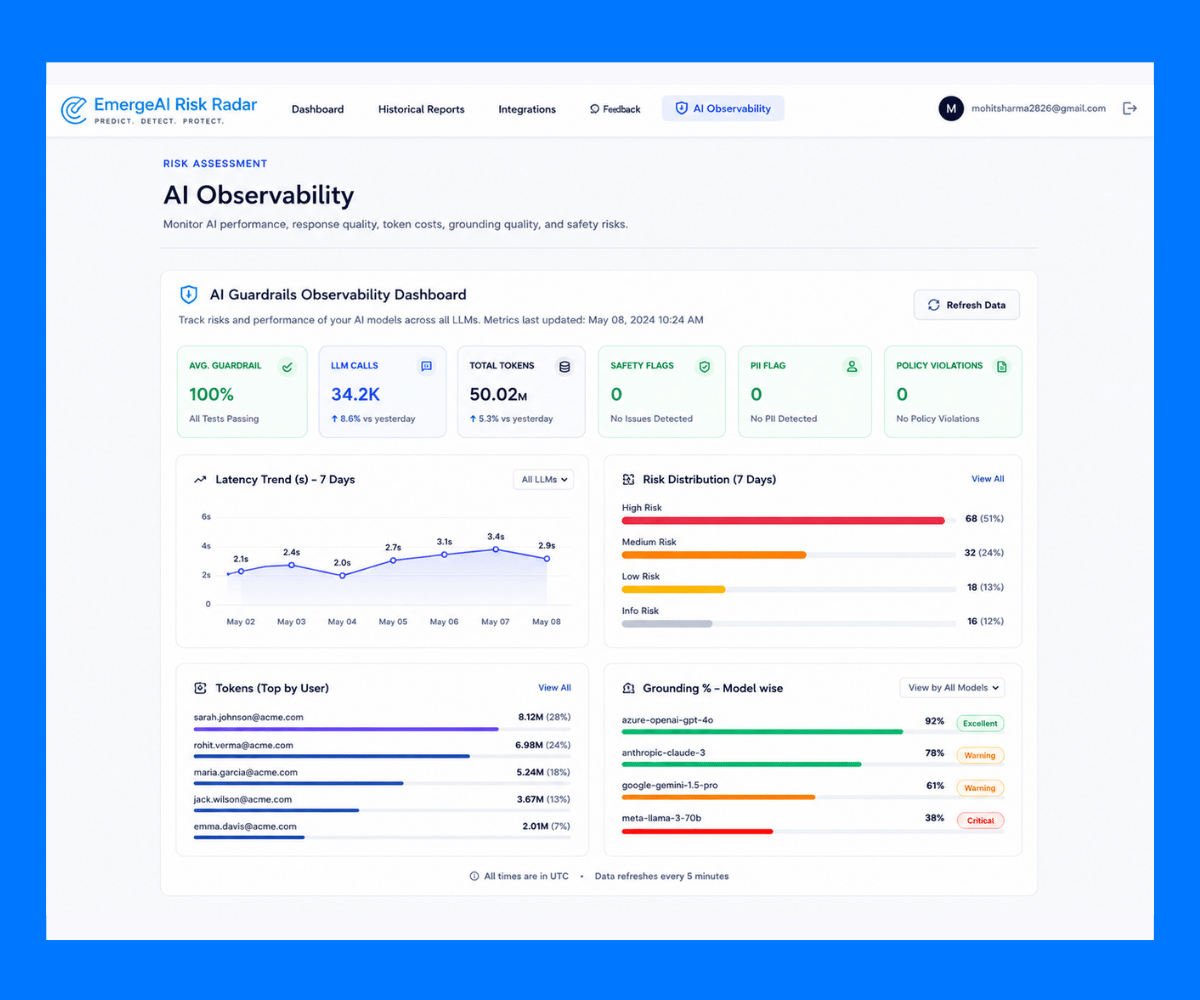Click the anthropic-claude-3 model name
Viewport: 1200px width, 1000px height.
664,752
